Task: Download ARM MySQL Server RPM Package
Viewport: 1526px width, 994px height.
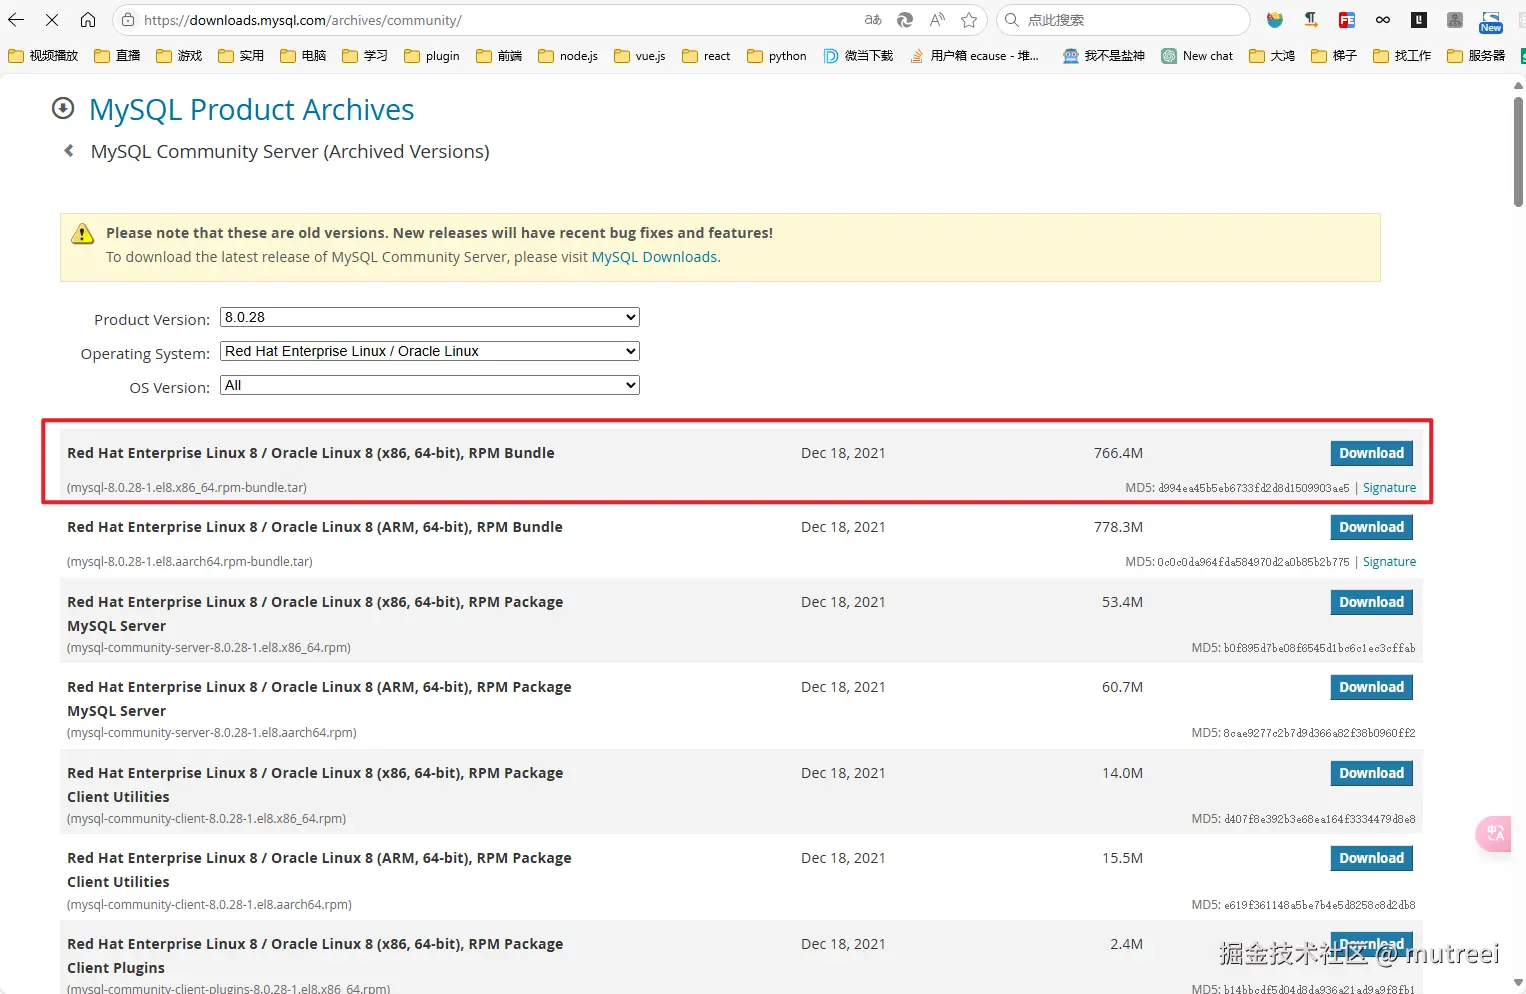Action: point(1371,687)
